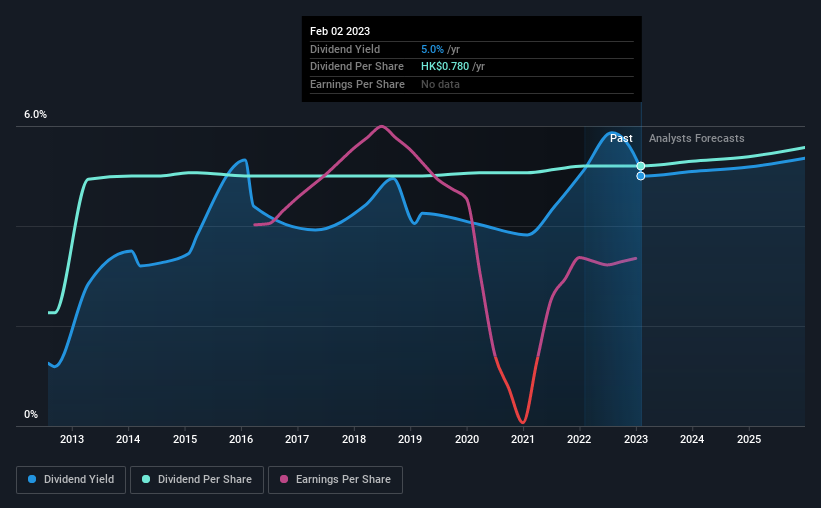Click the 2014 x-axis label

click(x=128, y=439)
